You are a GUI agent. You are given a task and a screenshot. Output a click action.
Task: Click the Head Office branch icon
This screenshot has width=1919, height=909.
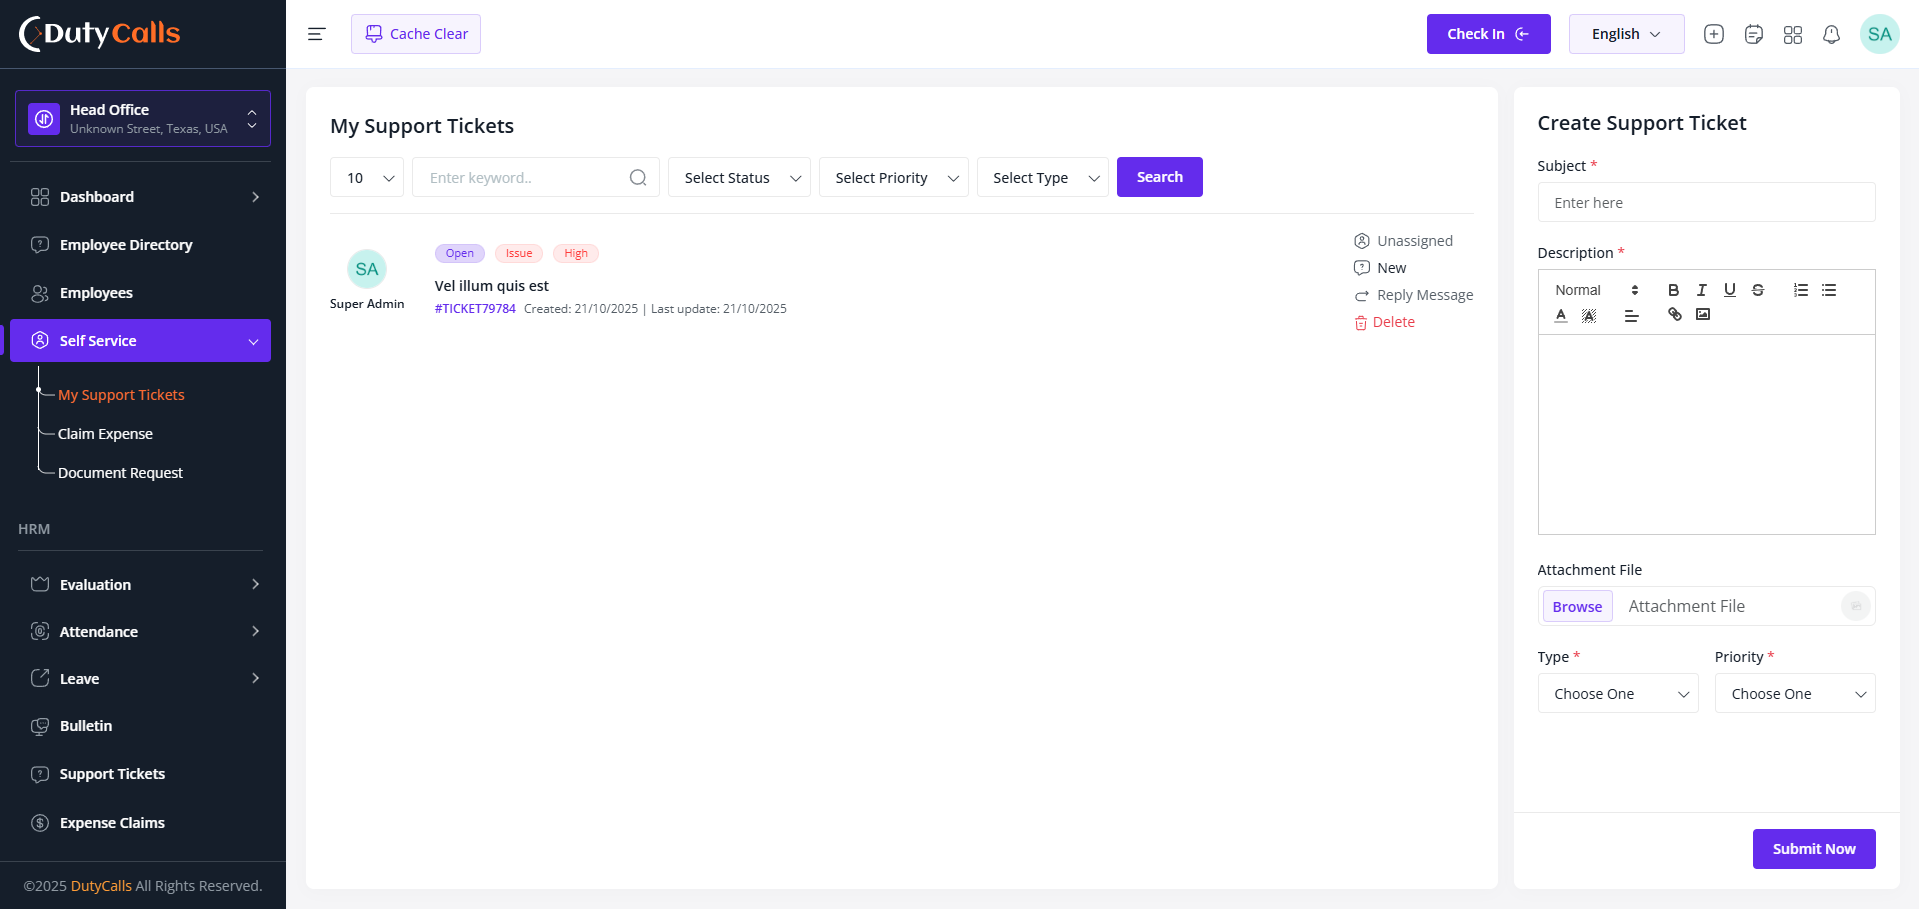point(44,119)
